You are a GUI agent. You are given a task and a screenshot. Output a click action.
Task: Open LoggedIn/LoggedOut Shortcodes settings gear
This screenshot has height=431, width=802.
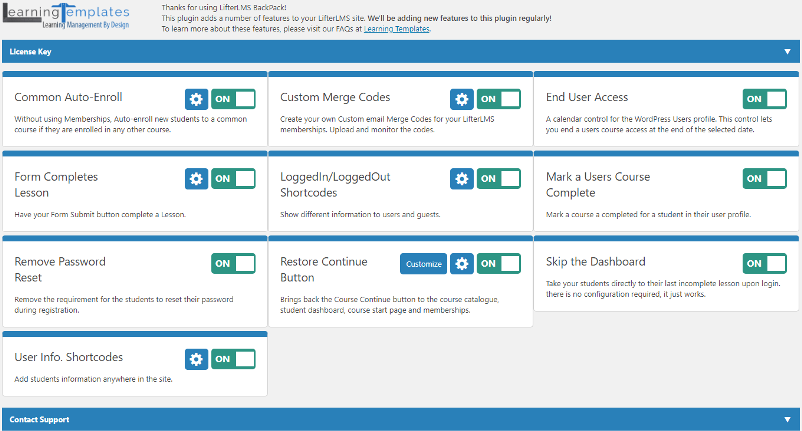[x=462, y=179]
